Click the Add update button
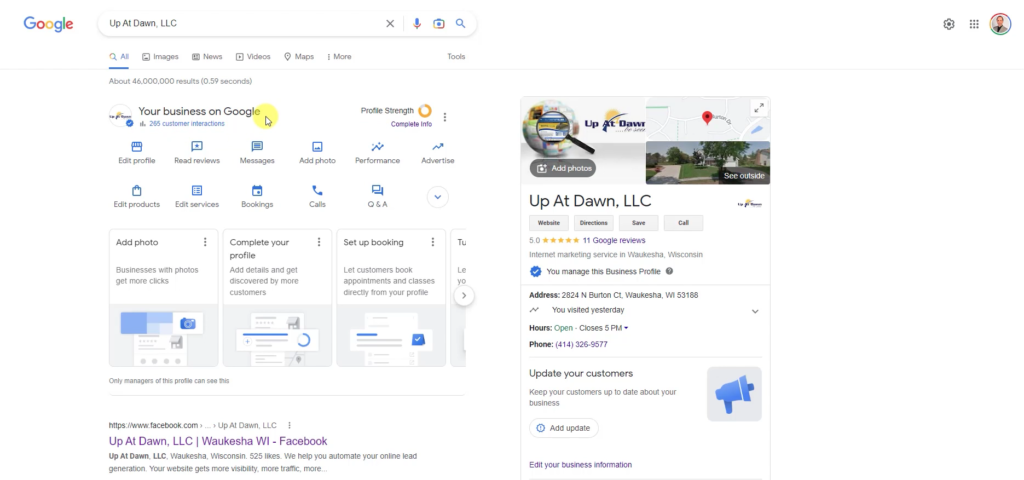Image resolution: width=1024 pixels, height=480 pixels. [563, 428]
